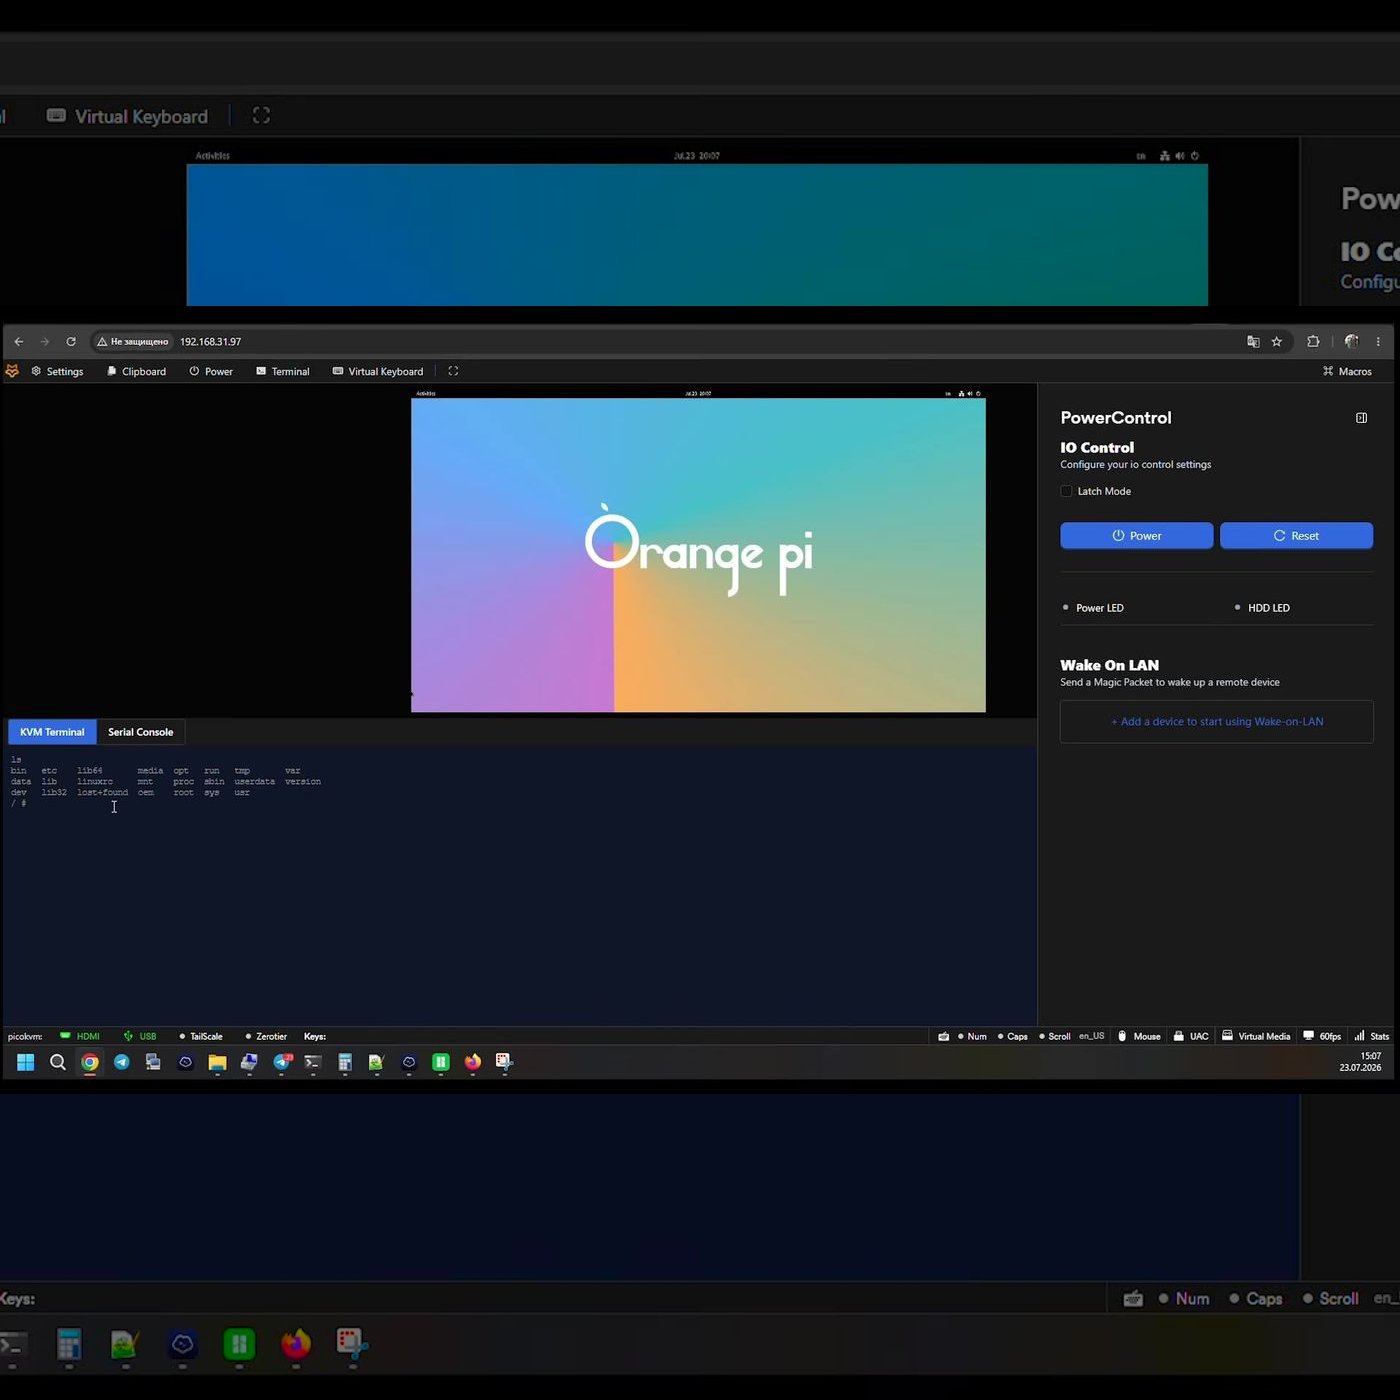1400x1400 pixels.
Task: Toggle Mouse mode in status bar
Action: [1139, 1036]
